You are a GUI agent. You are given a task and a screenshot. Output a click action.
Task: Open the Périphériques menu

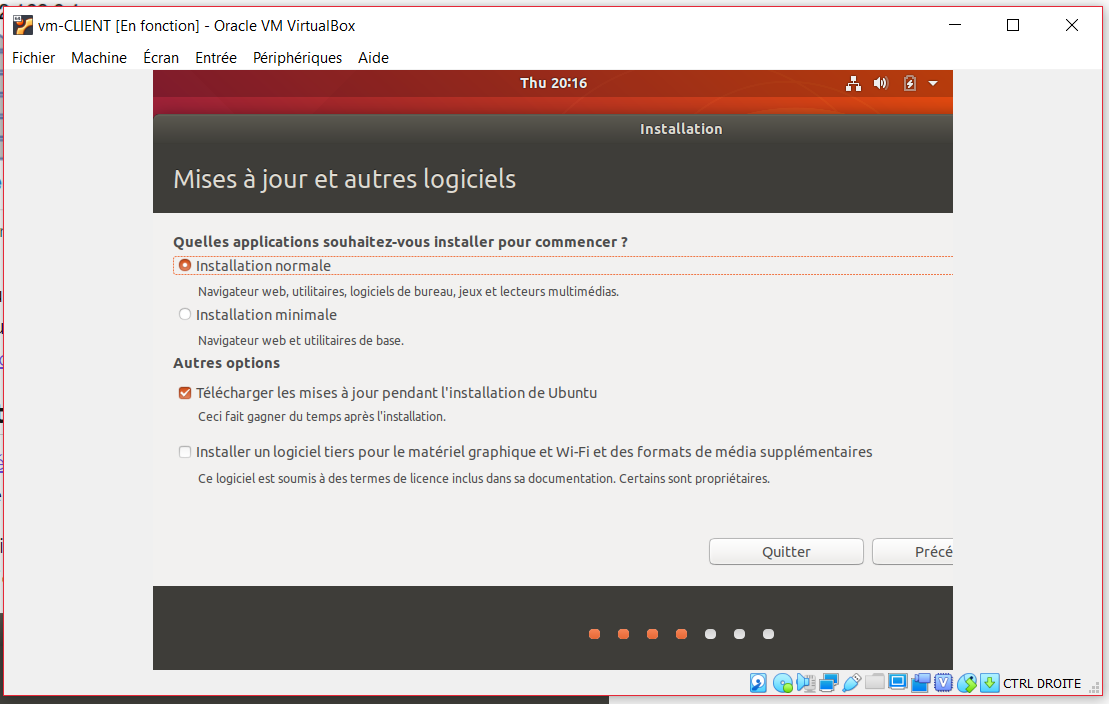pyautogui.click(x=297, y=58)
